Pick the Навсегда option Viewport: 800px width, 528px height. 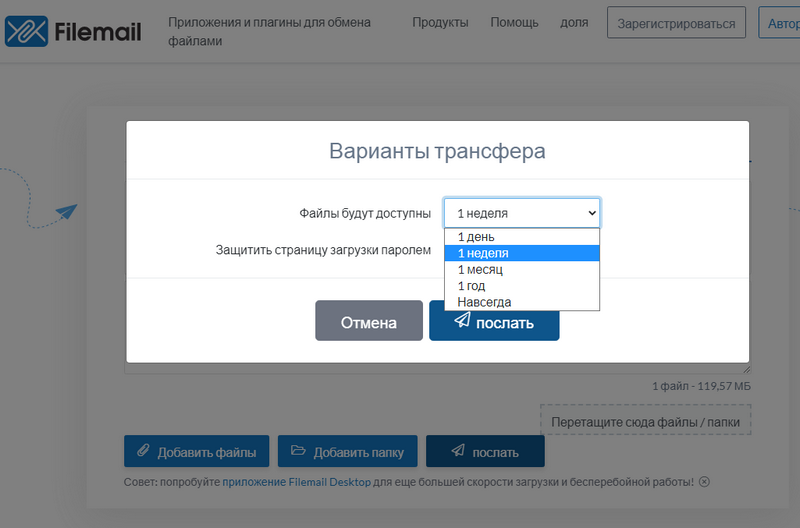(522, 302)
